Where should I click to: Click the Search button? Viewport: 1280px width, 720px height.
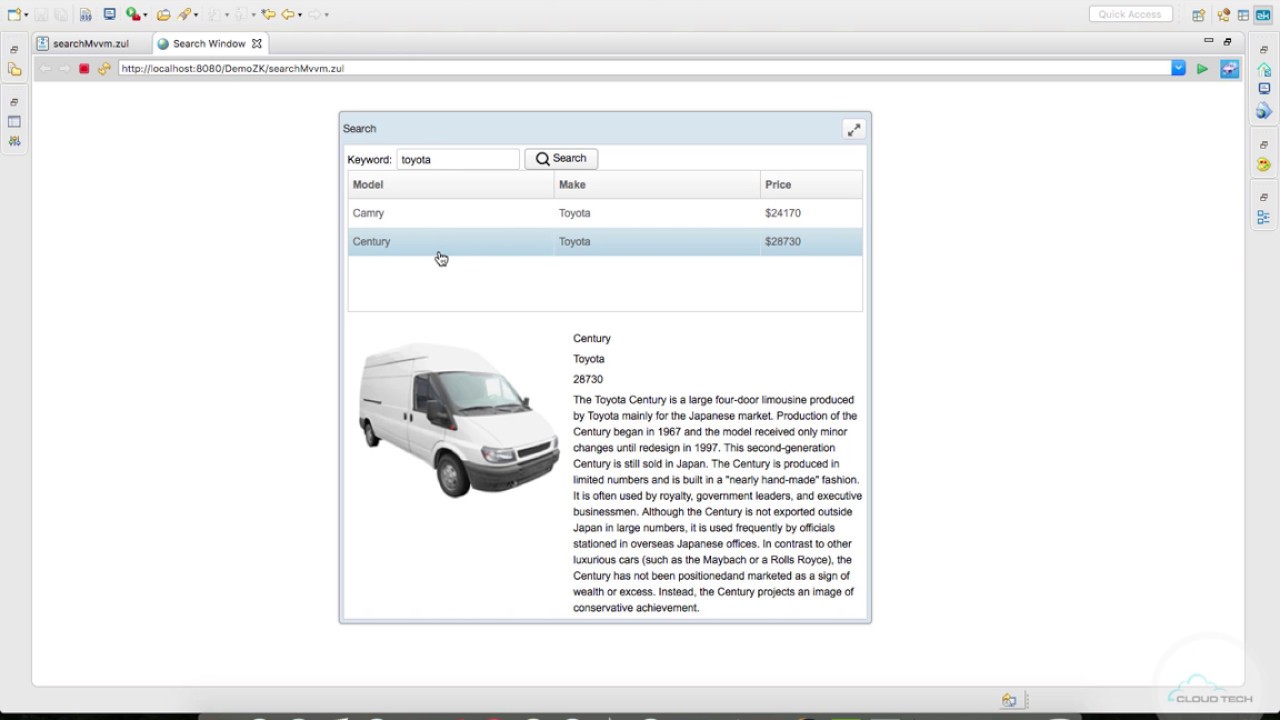tap(561, 158)
